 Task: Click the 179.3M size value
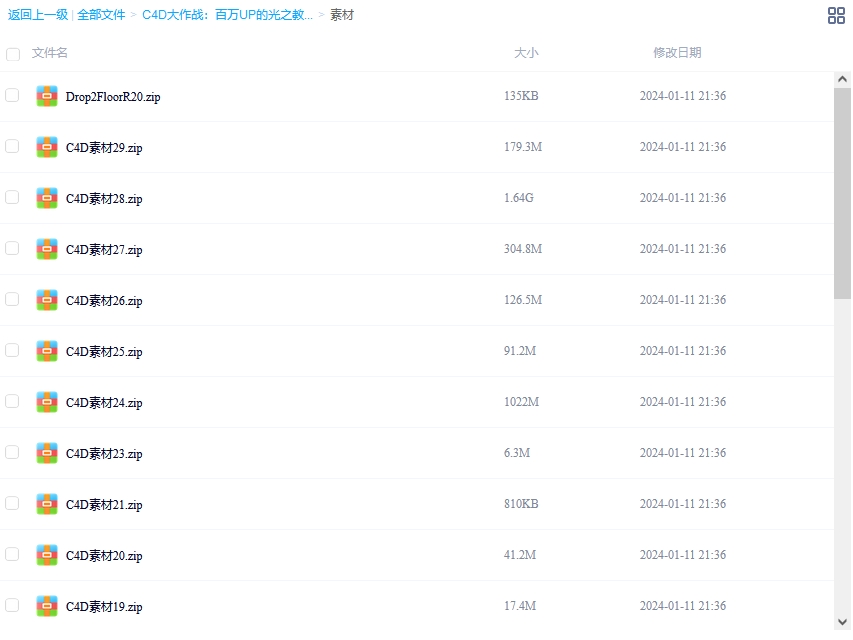[523, 147]
